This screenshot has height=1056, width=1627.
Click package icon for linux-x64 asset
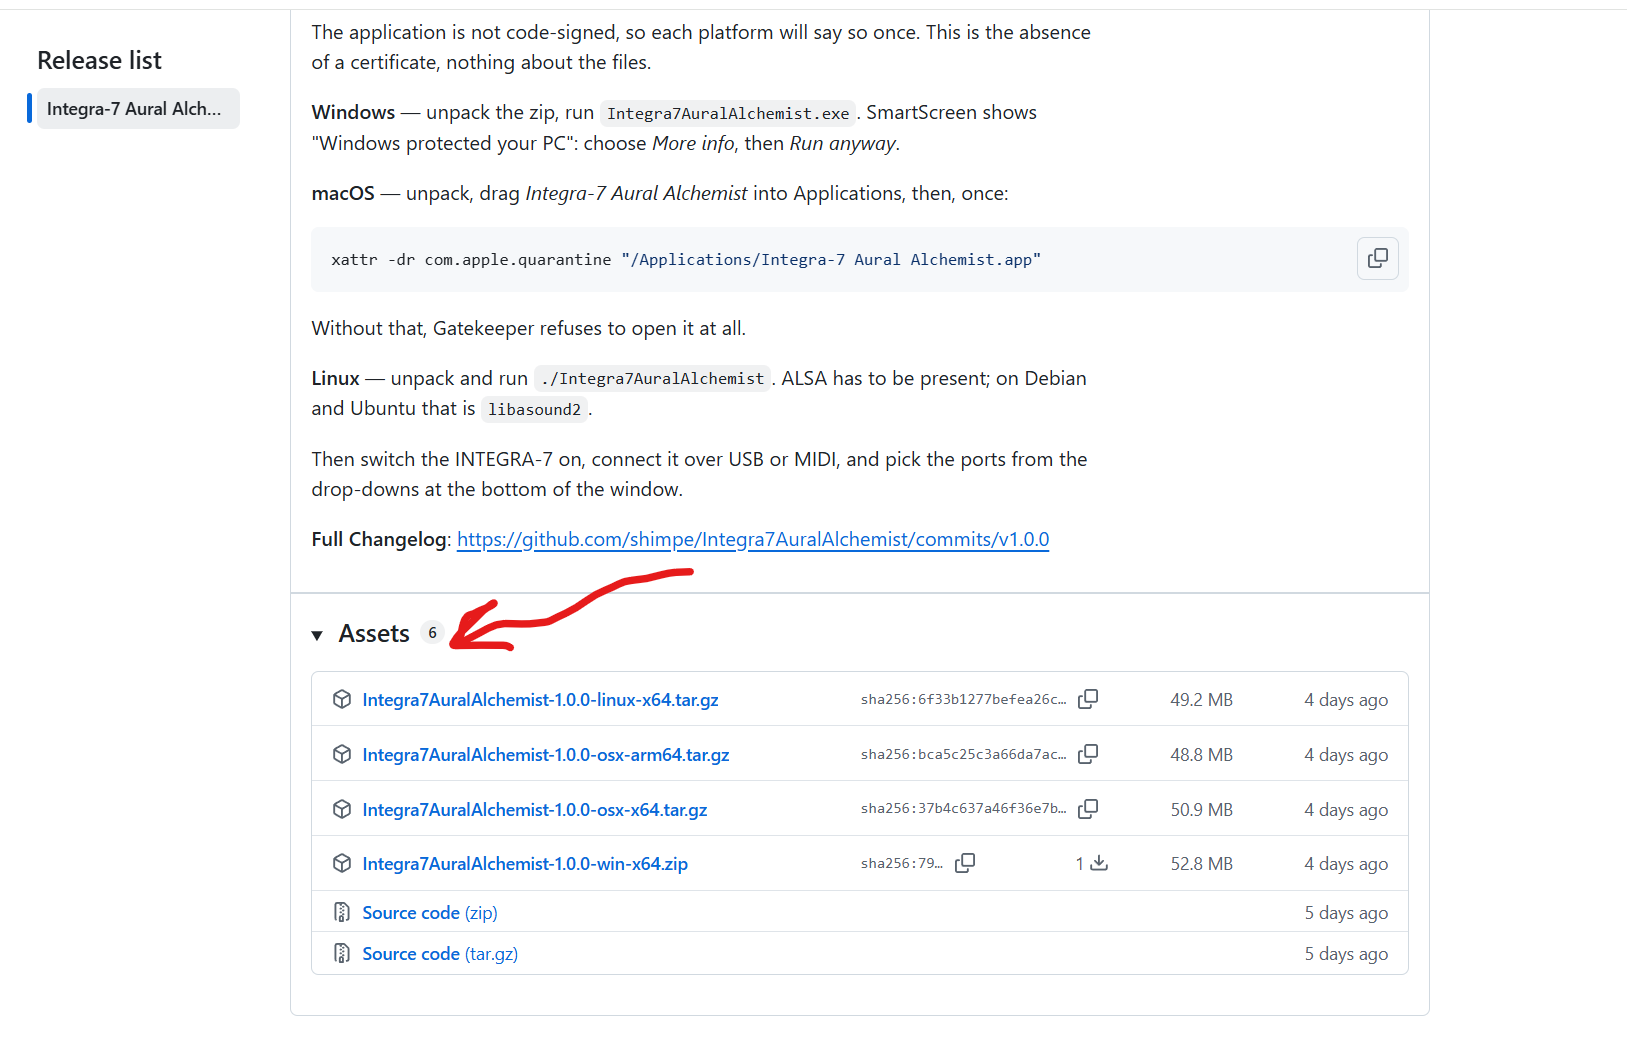pos(342,699)
